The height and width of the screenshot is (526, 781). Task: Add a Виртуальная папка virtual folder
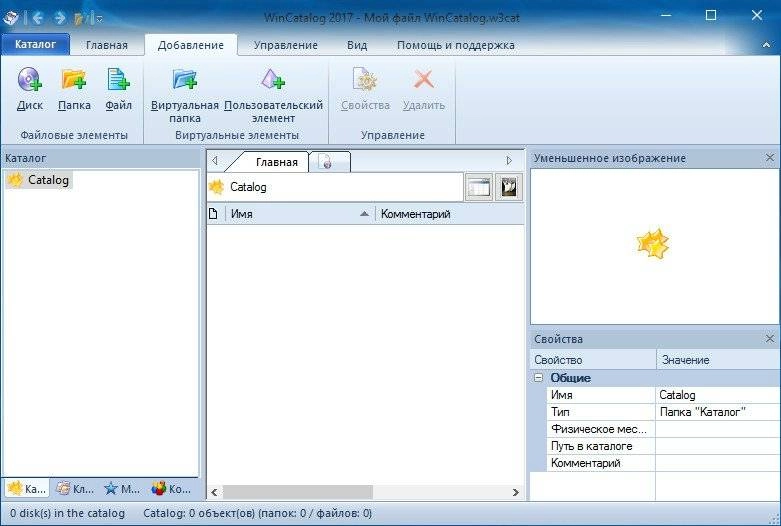pyautogui.click(x=185, y=96)
